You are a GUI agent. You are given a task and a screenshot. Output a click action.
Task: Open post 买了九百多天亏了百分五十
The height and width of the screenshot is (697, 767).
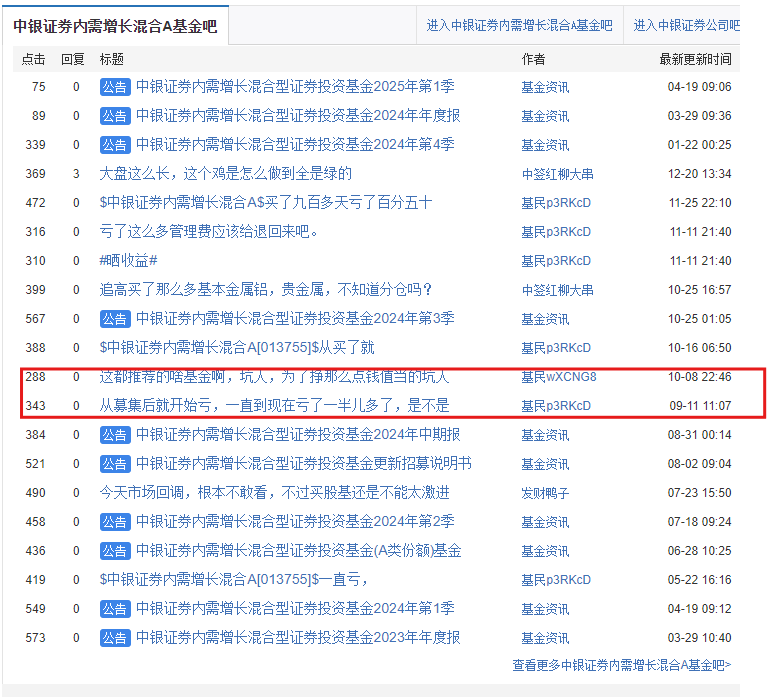pos(266,202)
